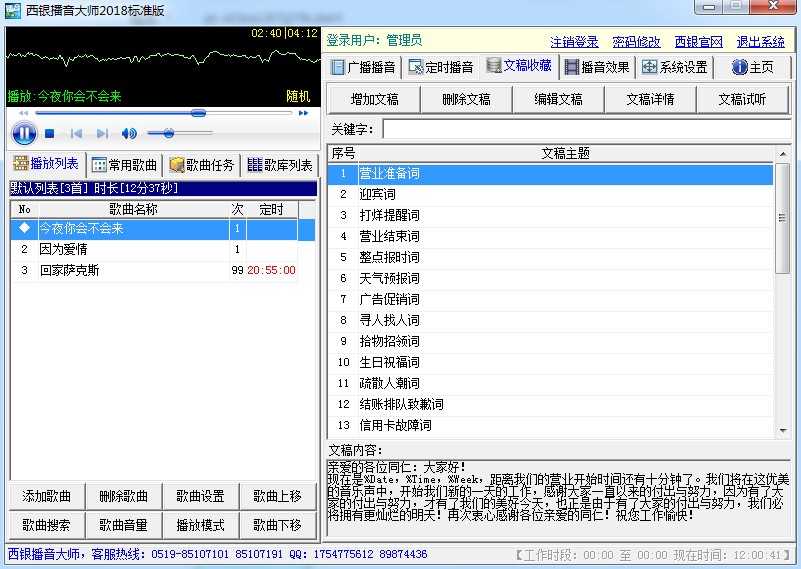Click the 注销登录 link
Image resolution: width=801 pixels, height=569 pixels.
click(x=574, y=42)
